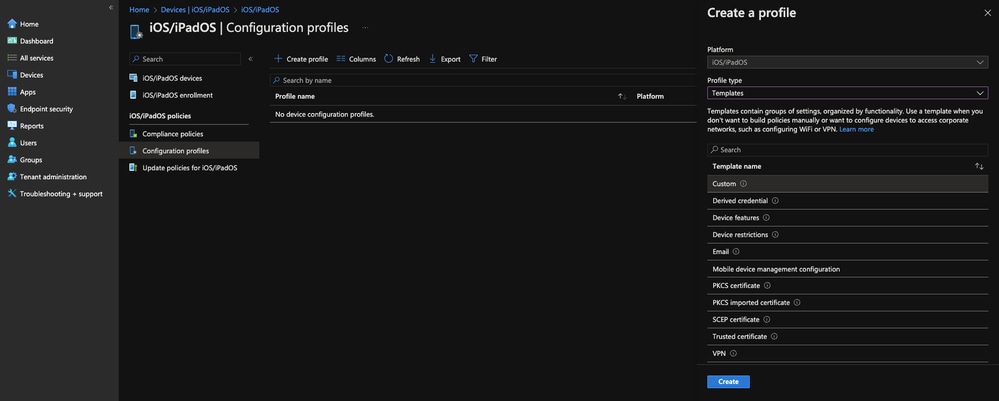
Task: Click the info icon next to VPN
Action: [733, 353]
